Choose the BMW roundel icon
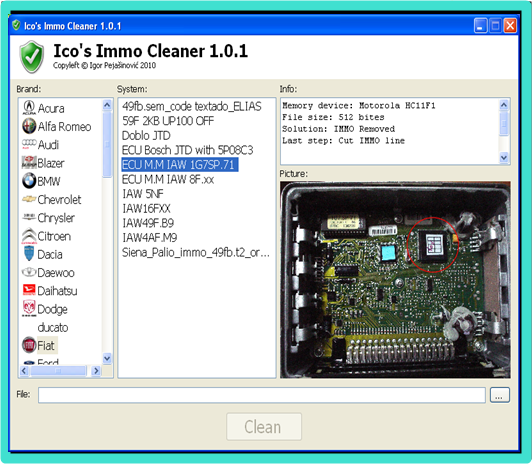532x464 pixels. pos(29,181)
